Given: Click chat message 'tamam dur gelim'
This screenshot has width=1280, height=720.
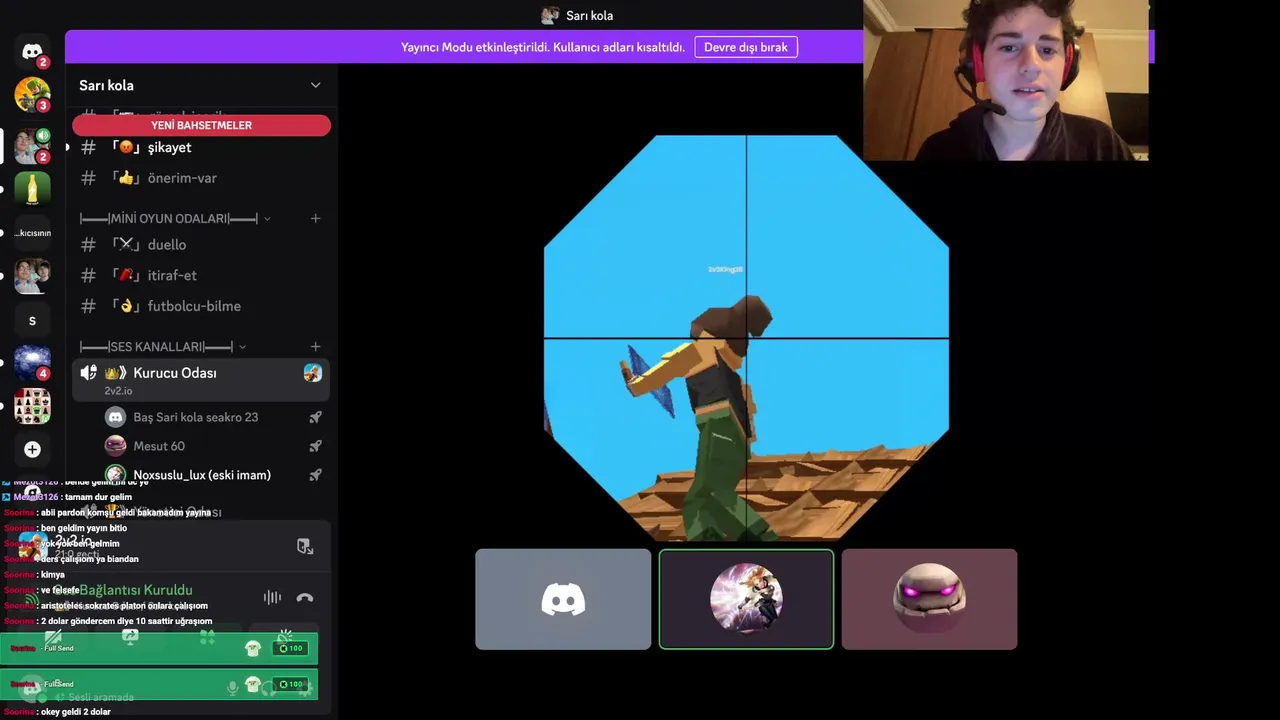Looking at the screenshot, I should (98, 497).
